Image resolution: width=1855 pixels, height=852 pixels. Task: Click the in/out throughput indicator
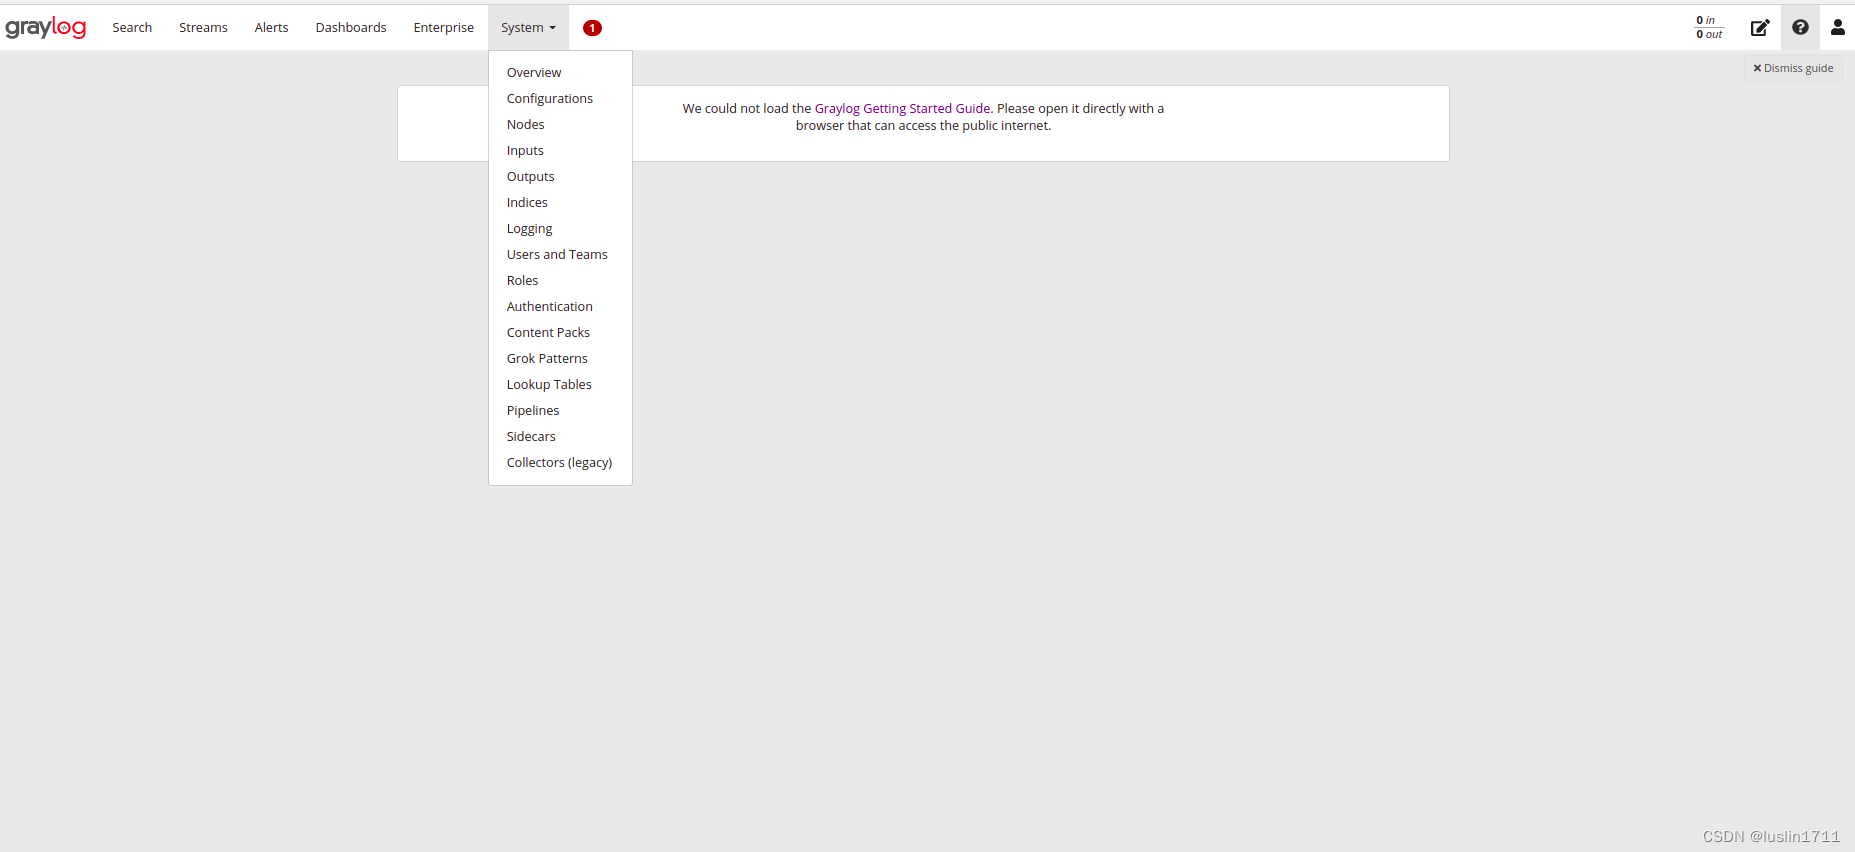click(x=1709, y=27)
